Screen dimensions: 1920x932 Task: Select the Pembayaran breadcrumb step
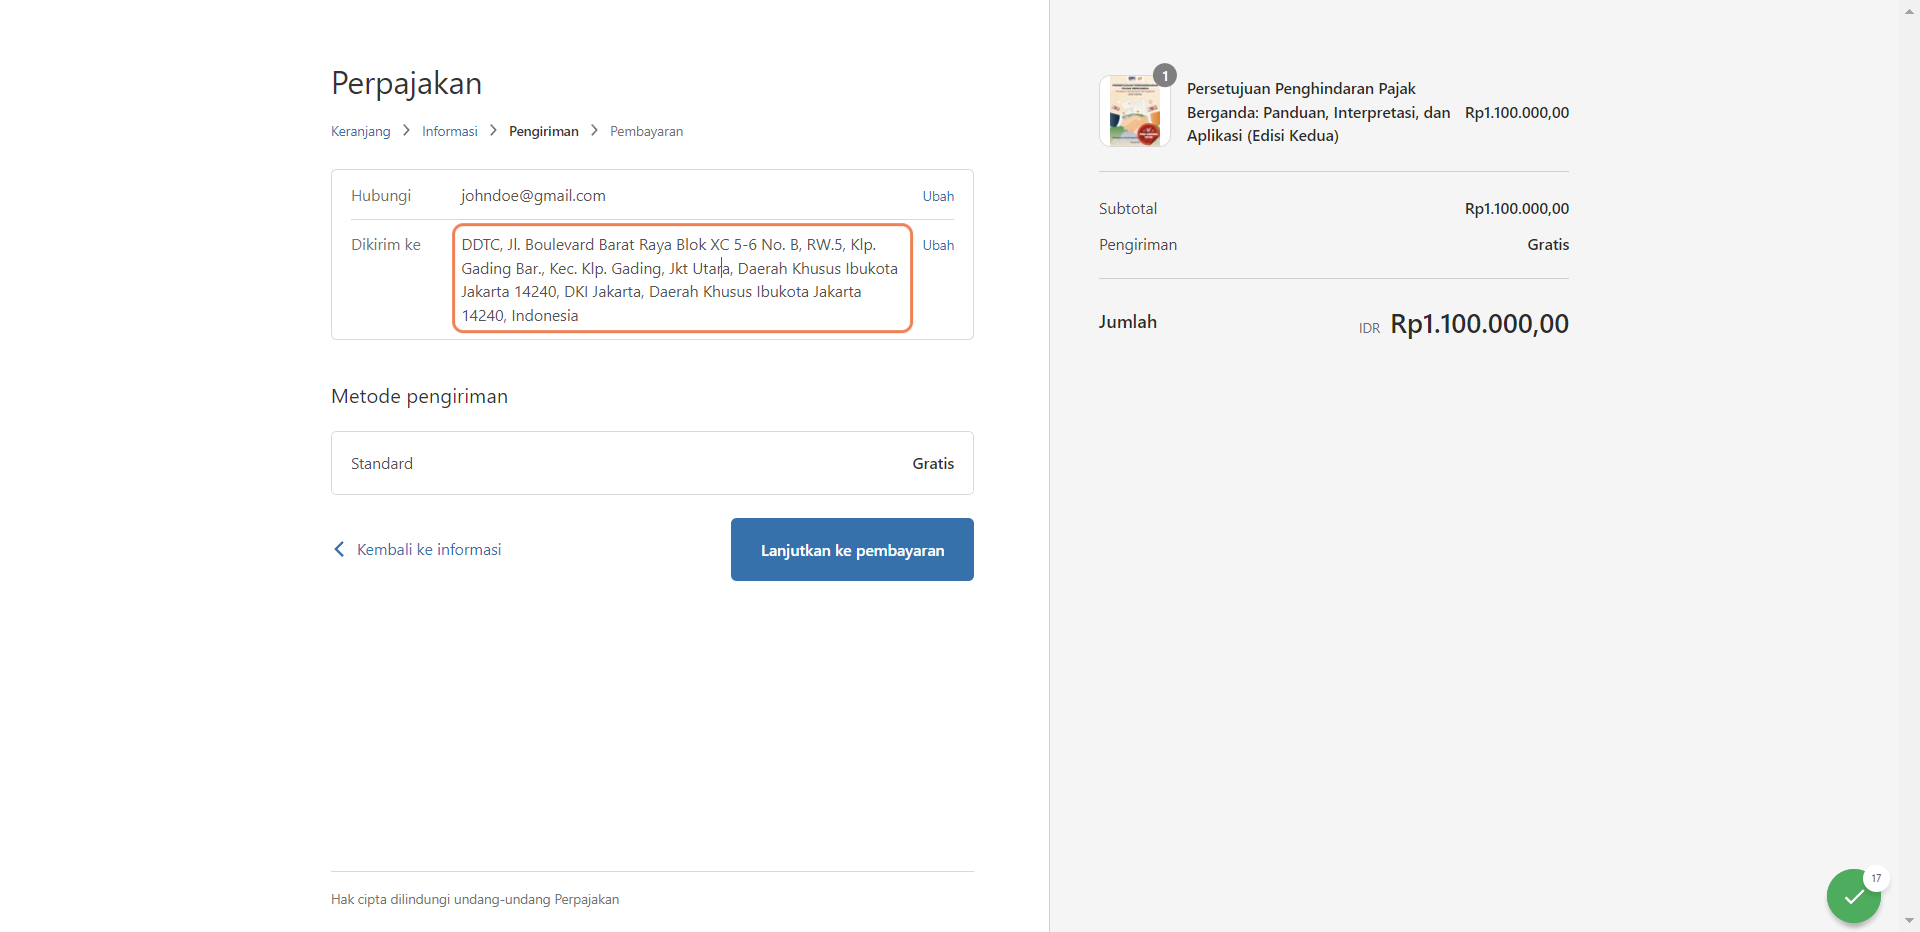click(647, 131)
